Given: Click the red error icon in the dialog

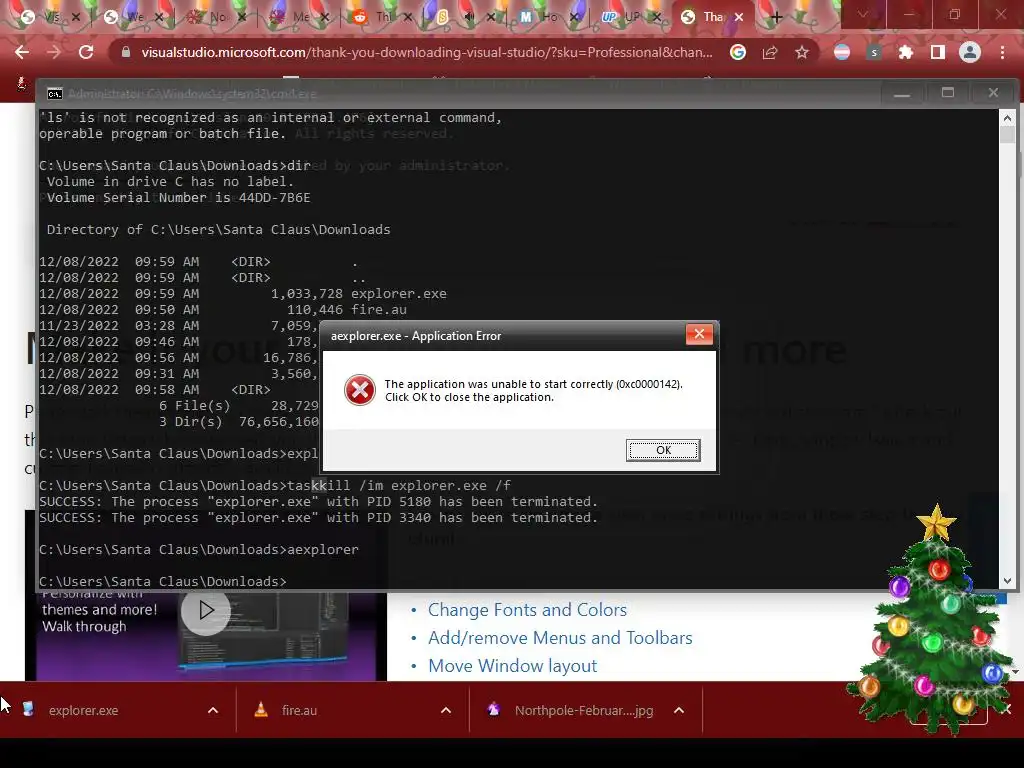Looking at the screenshot, I should coord(359,391).
